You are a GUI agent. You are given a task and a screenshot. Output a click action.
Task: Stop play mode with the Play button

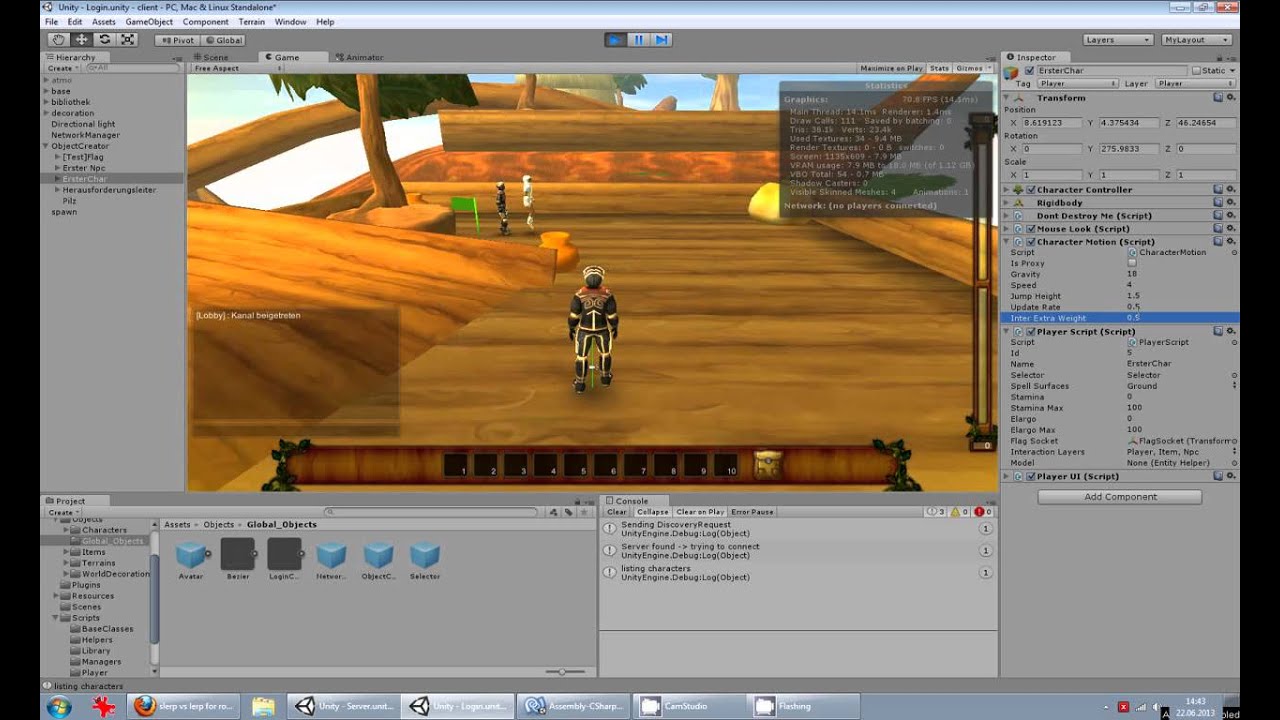(615, 40)
